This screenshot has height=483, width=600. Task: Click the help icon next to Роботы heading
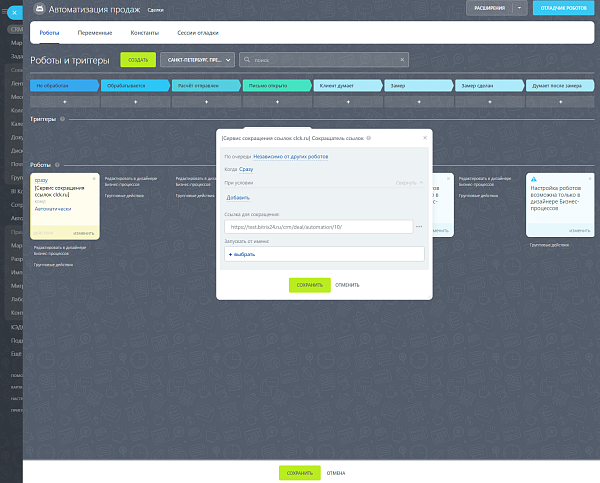pyautogui.click(x=57, y=165)
